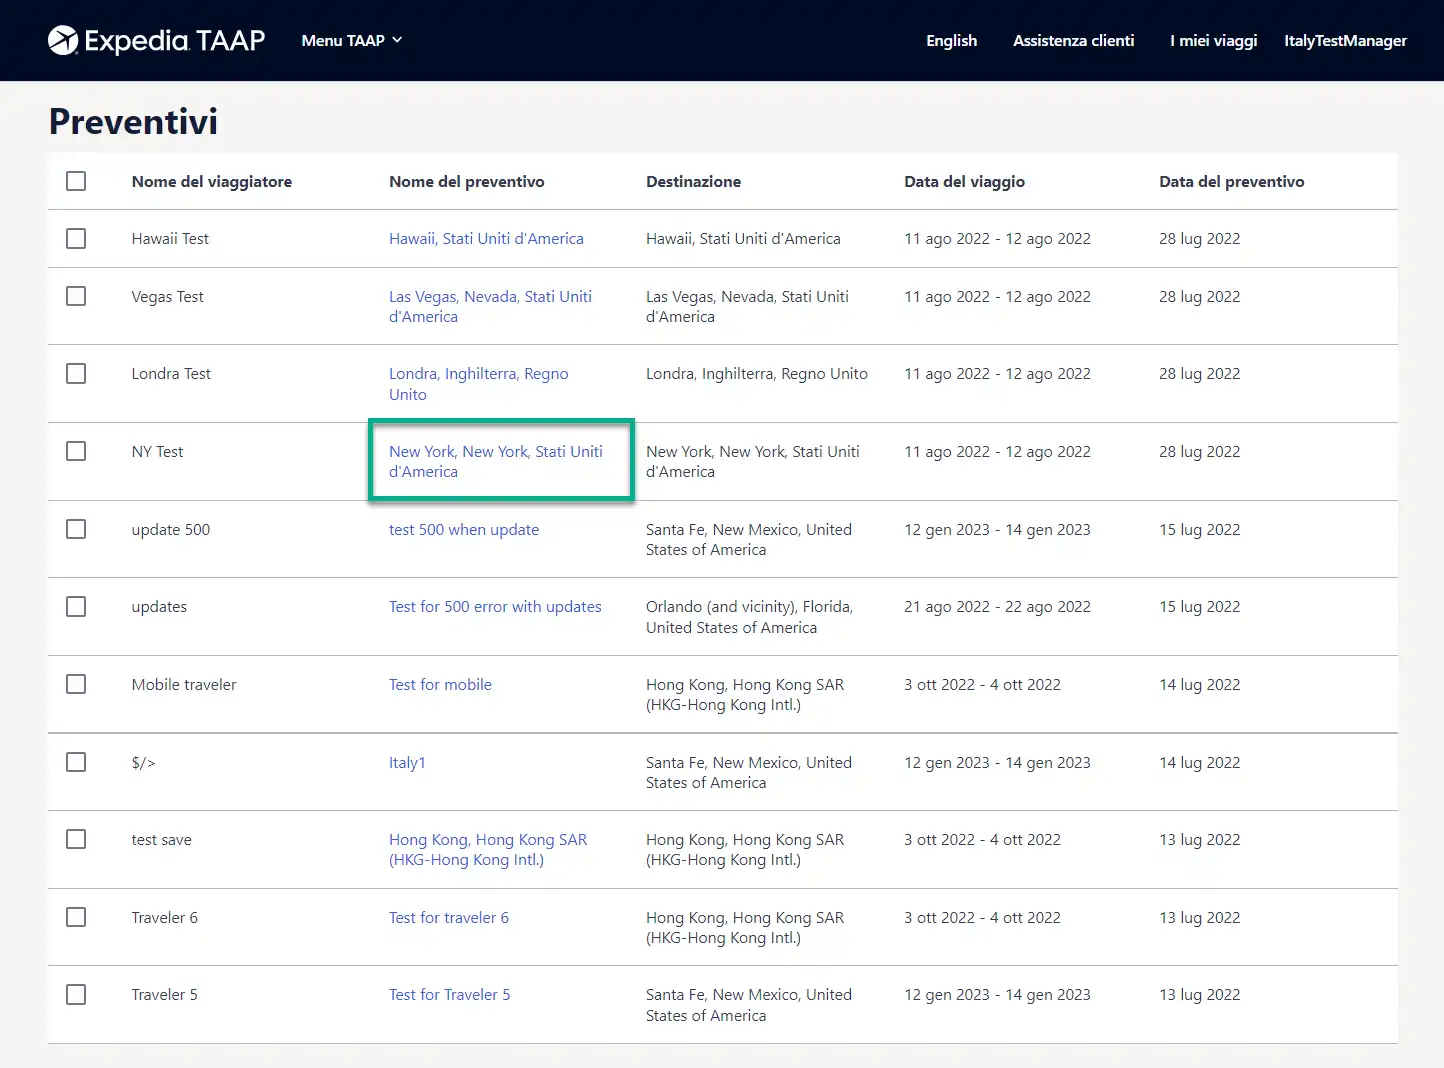Click the 'Destinazione' column header
Image resolution: width=1444 pixels, height=1068 pixels.
(694, 181)
